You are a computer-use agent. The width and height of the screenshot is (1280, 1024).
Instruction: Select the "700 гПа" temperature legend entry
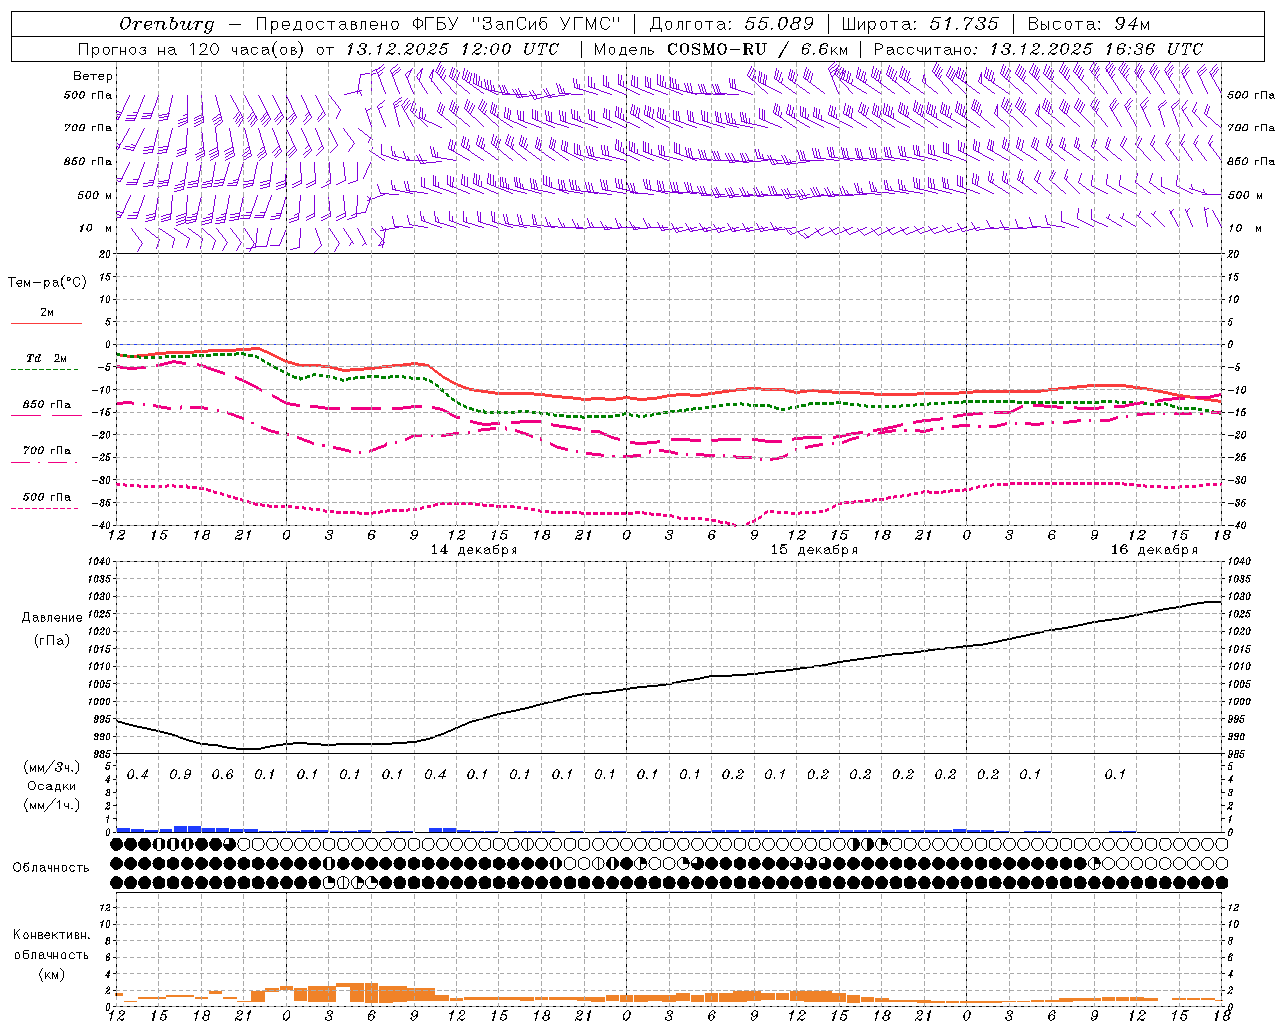coord(47,451)
